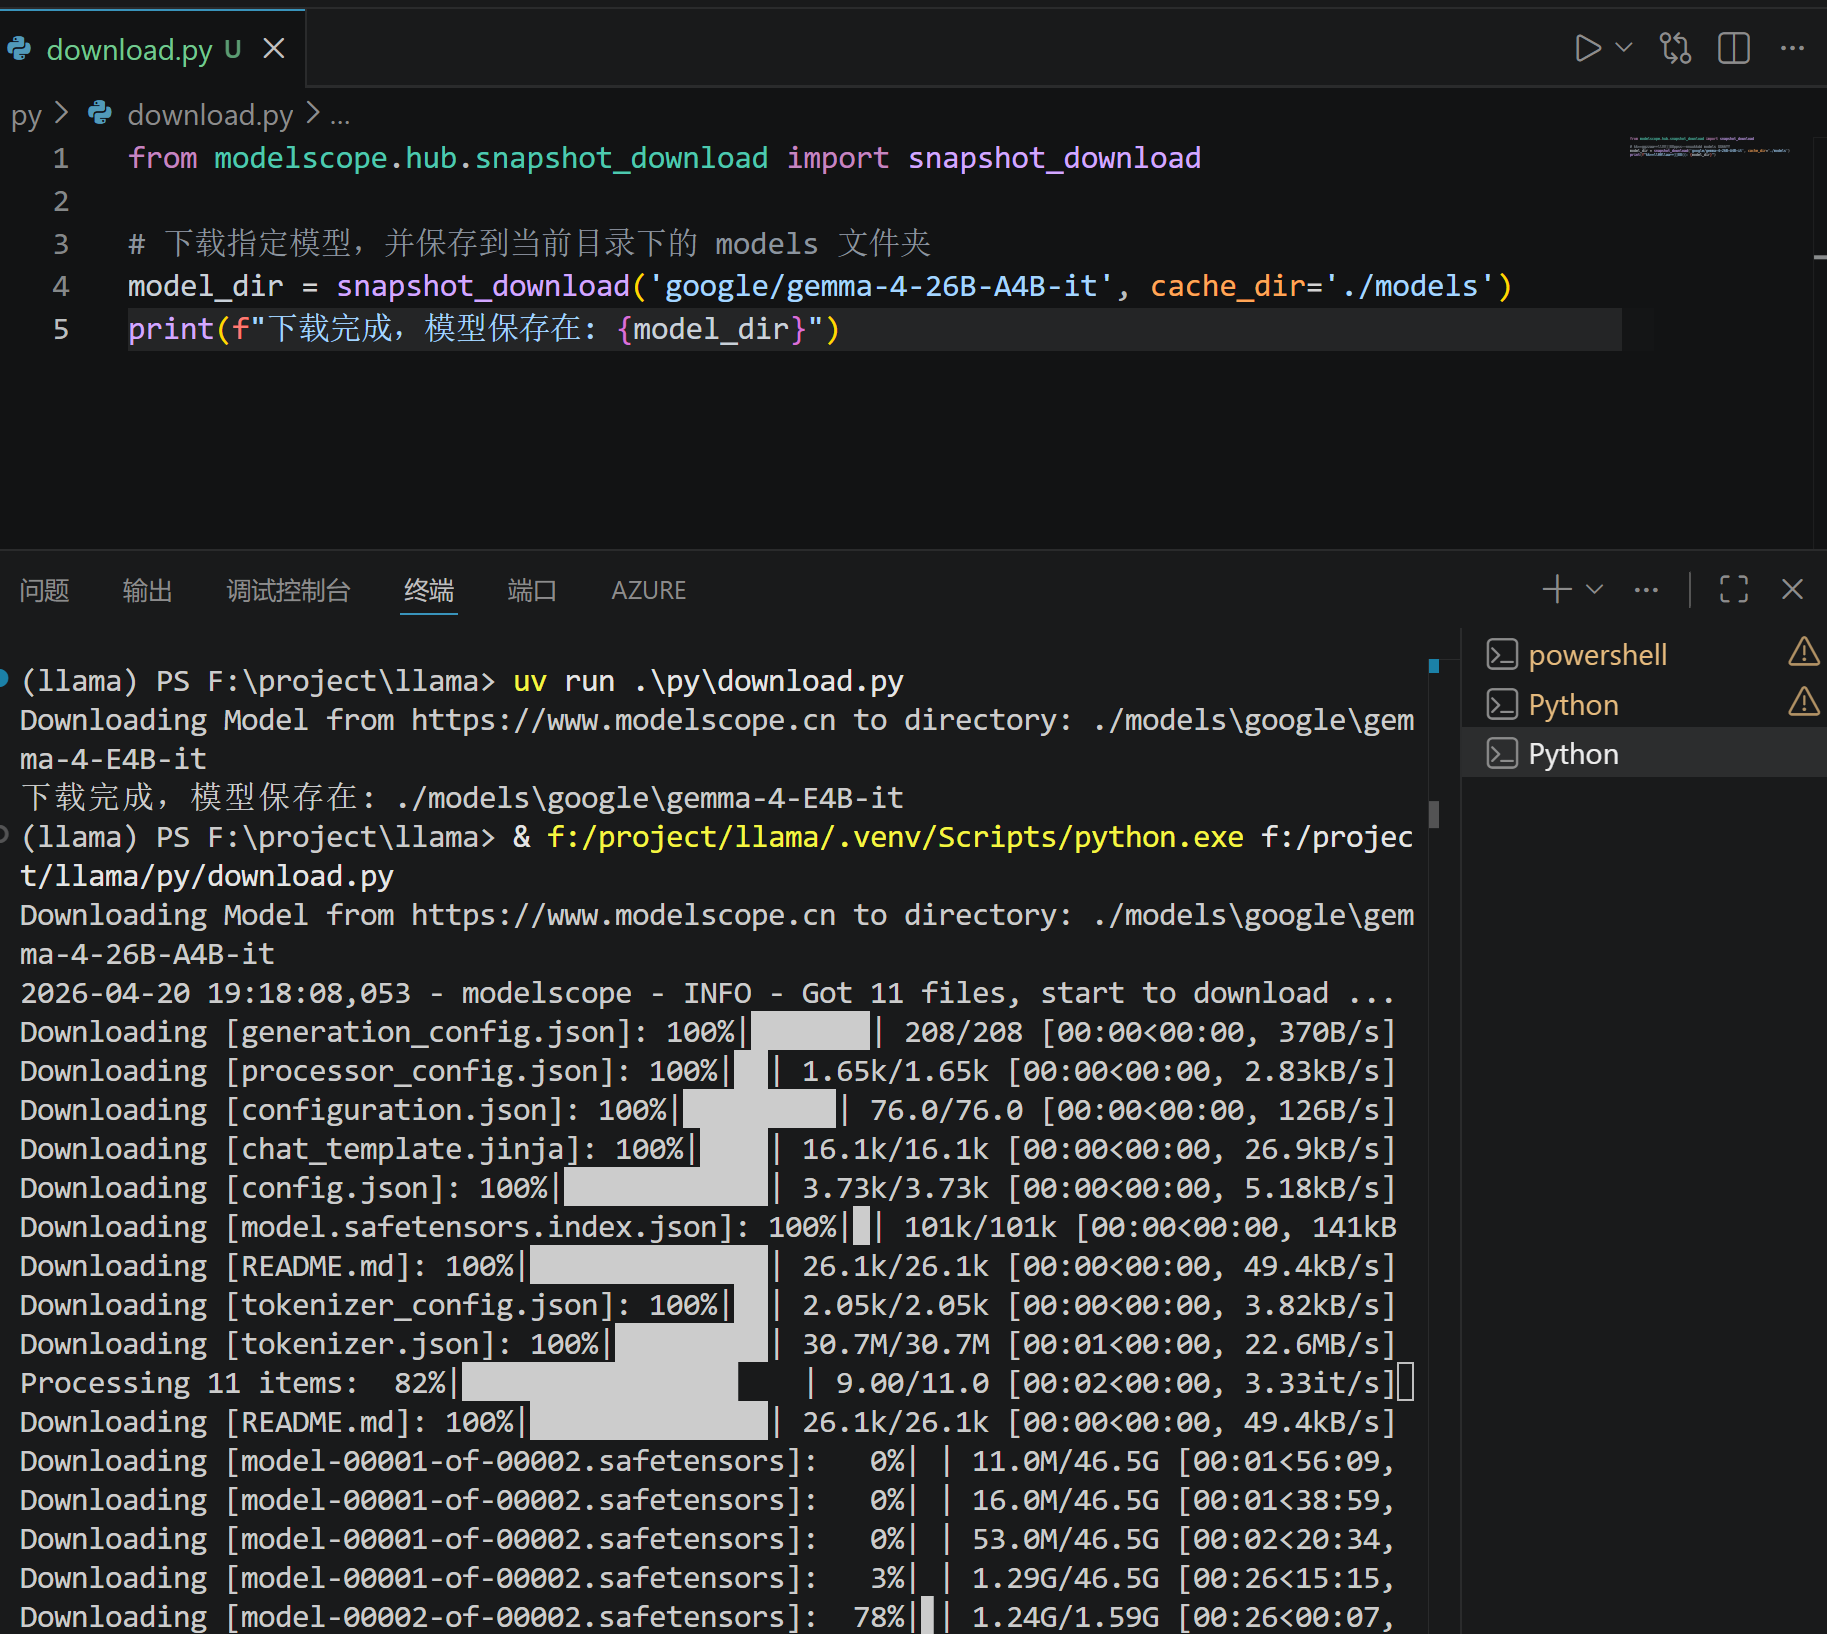Image resolution: width=1827 pixels, height=1634 pixels.
Task: Run download.py with the play icon
Action: pos(1588,47)
